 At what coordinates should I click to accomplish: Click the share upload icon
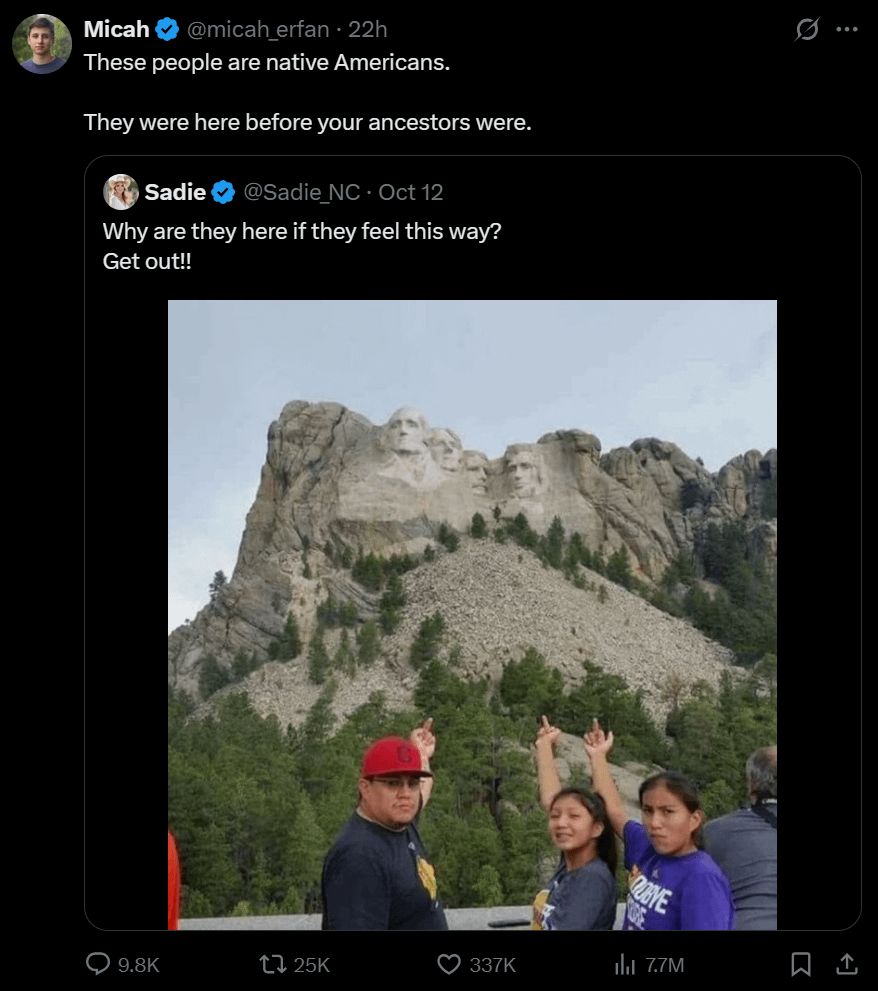click(846, 964)
